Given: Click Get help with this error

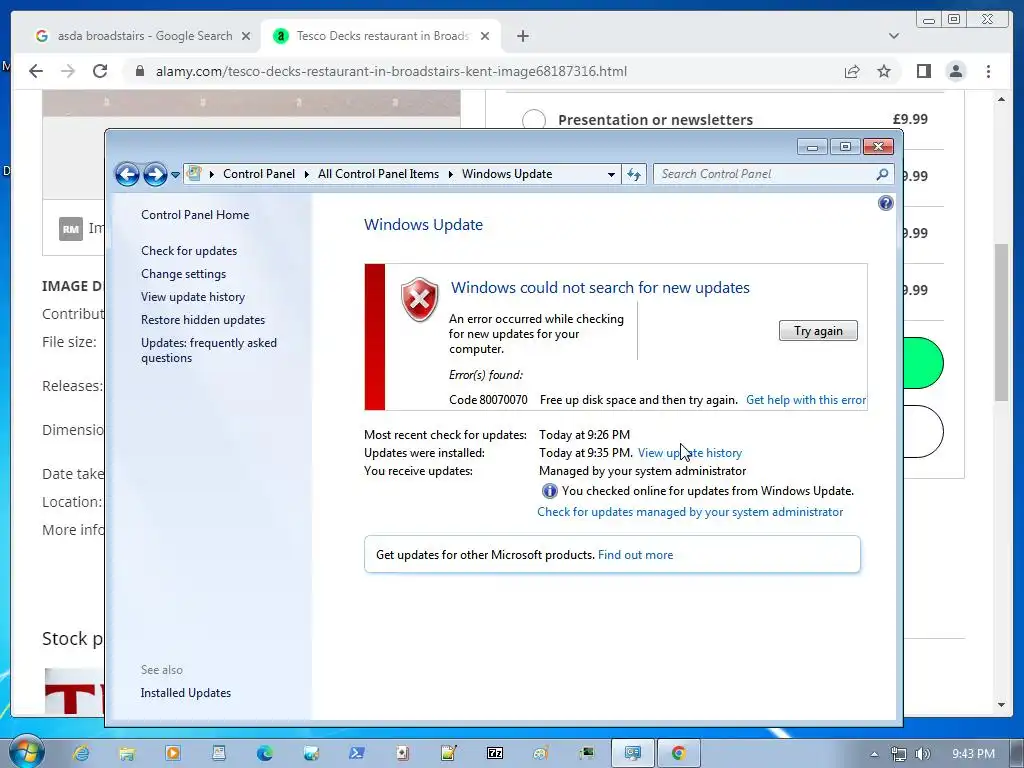Looking at the screenshot, I should click(x=806, y=400).
